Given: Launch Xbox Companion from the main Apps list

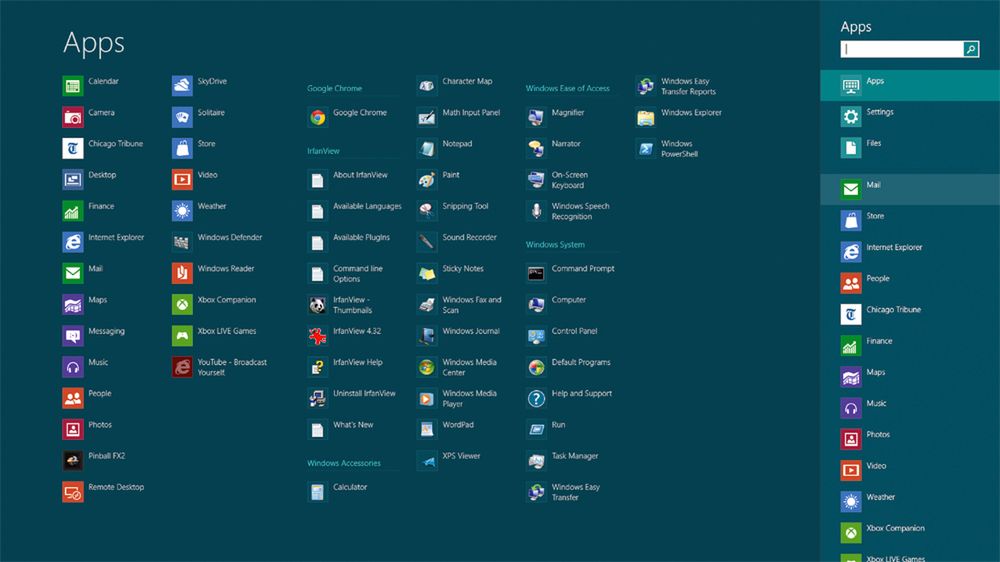Looking at the screenshot, I should (x=182, y=304).
